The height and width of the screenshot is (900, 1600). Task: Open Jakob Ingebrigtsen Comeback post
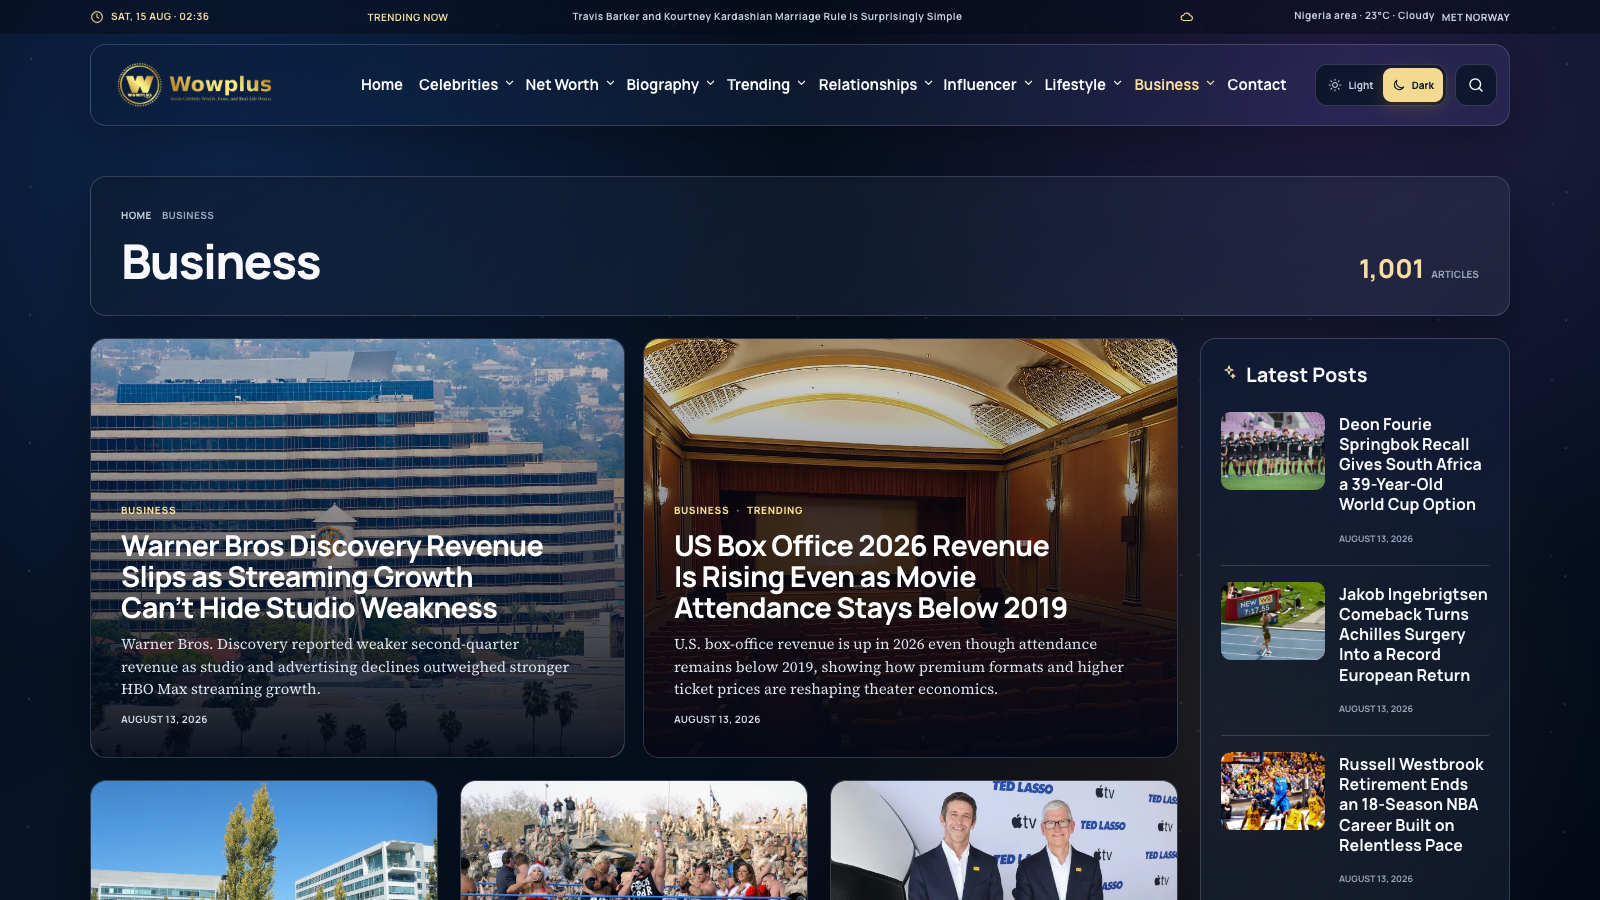[x=1413, y=634]
